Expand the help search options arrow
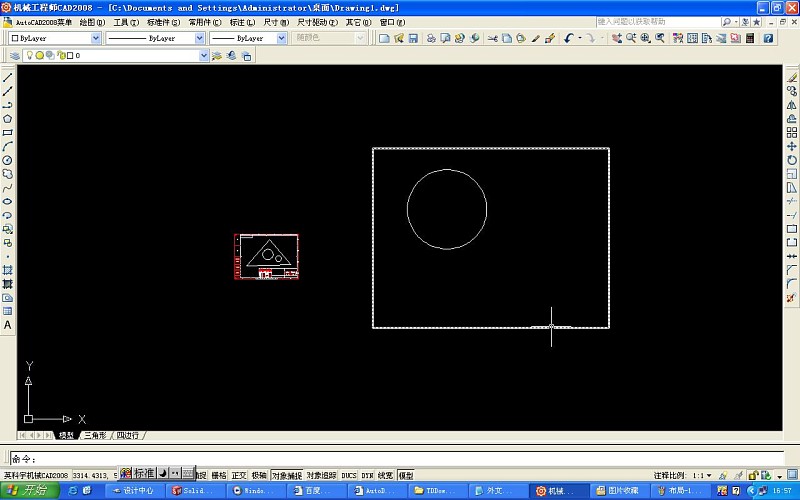 (736, 22)
